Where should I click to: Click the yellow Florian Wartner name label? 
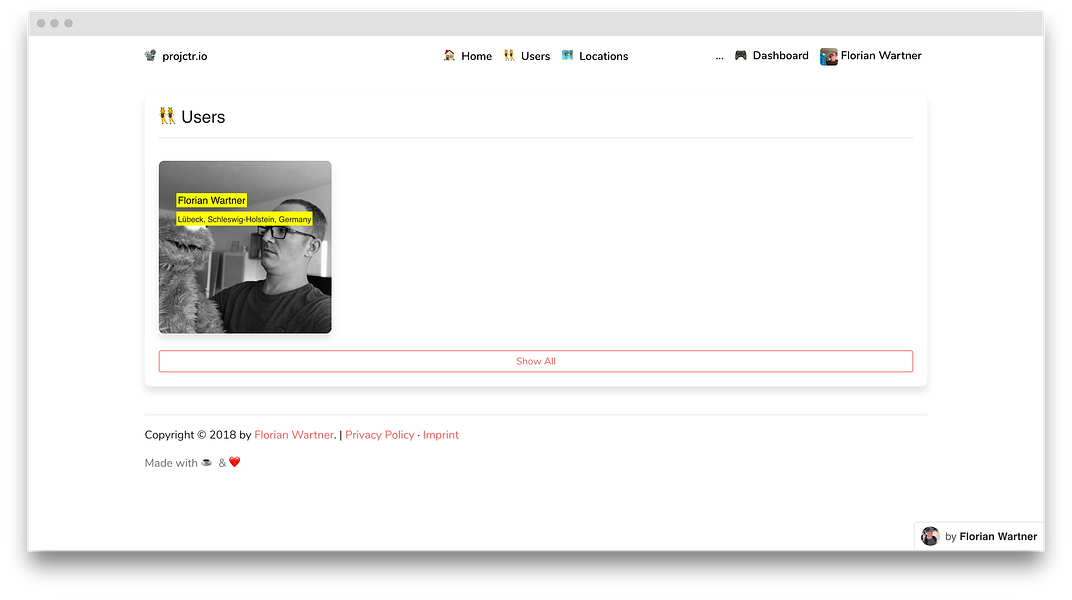[x=211, y=200]
